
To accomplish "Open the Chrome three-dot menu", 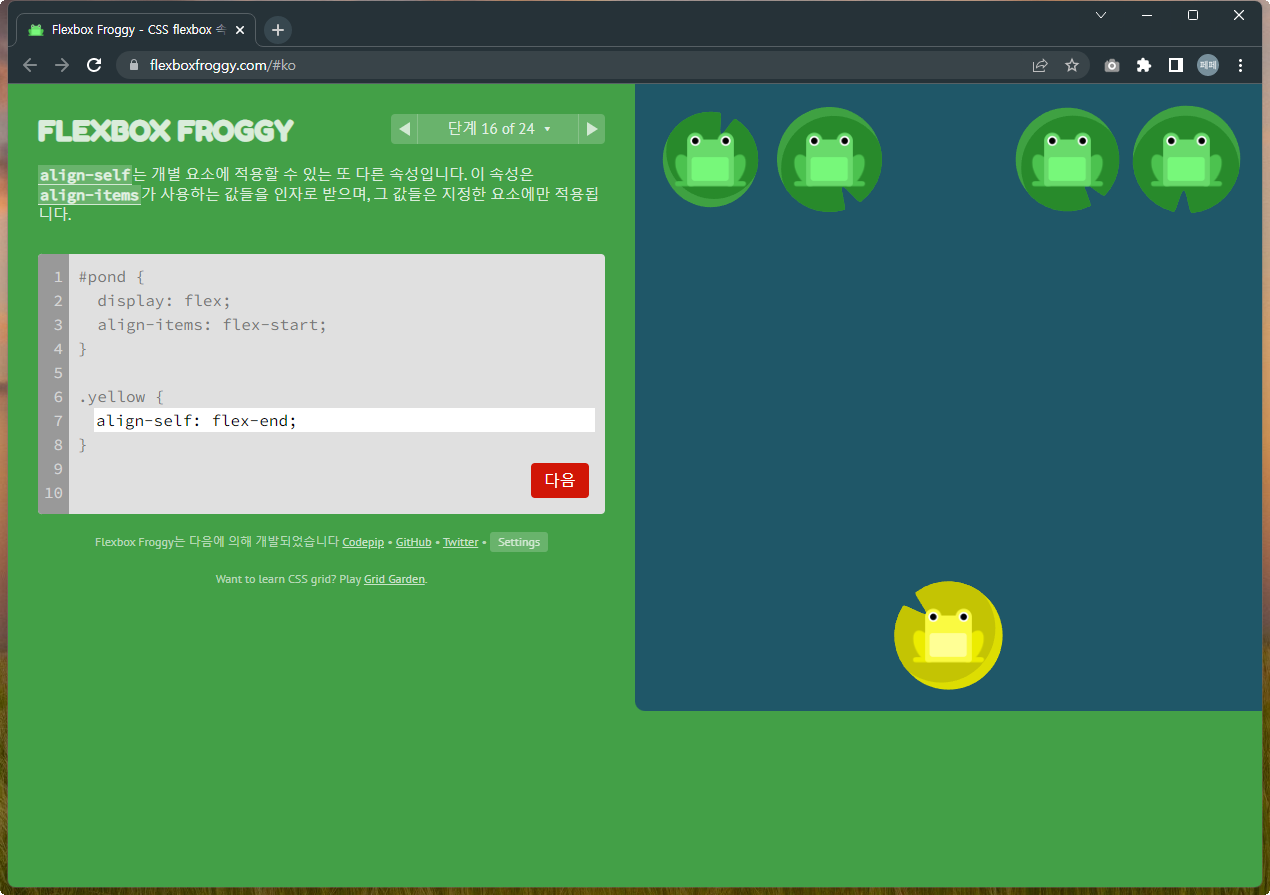I will pos(1241,65).
